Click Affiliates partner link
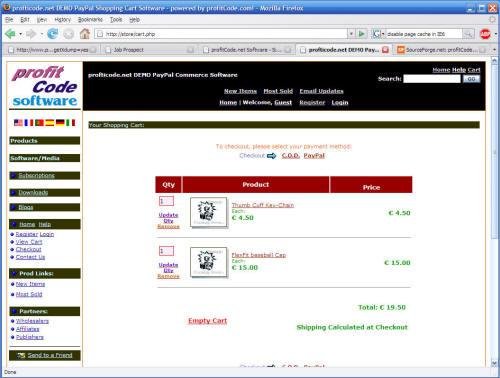The image size is (500, 378). click(x=28, y=329)
